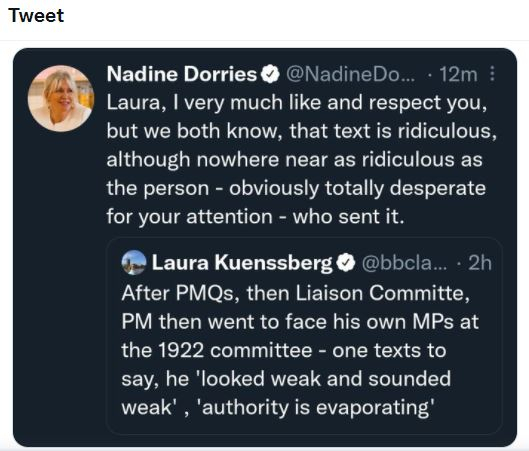Click the line 'for your attention - who sent it.'

pos(255,216)
